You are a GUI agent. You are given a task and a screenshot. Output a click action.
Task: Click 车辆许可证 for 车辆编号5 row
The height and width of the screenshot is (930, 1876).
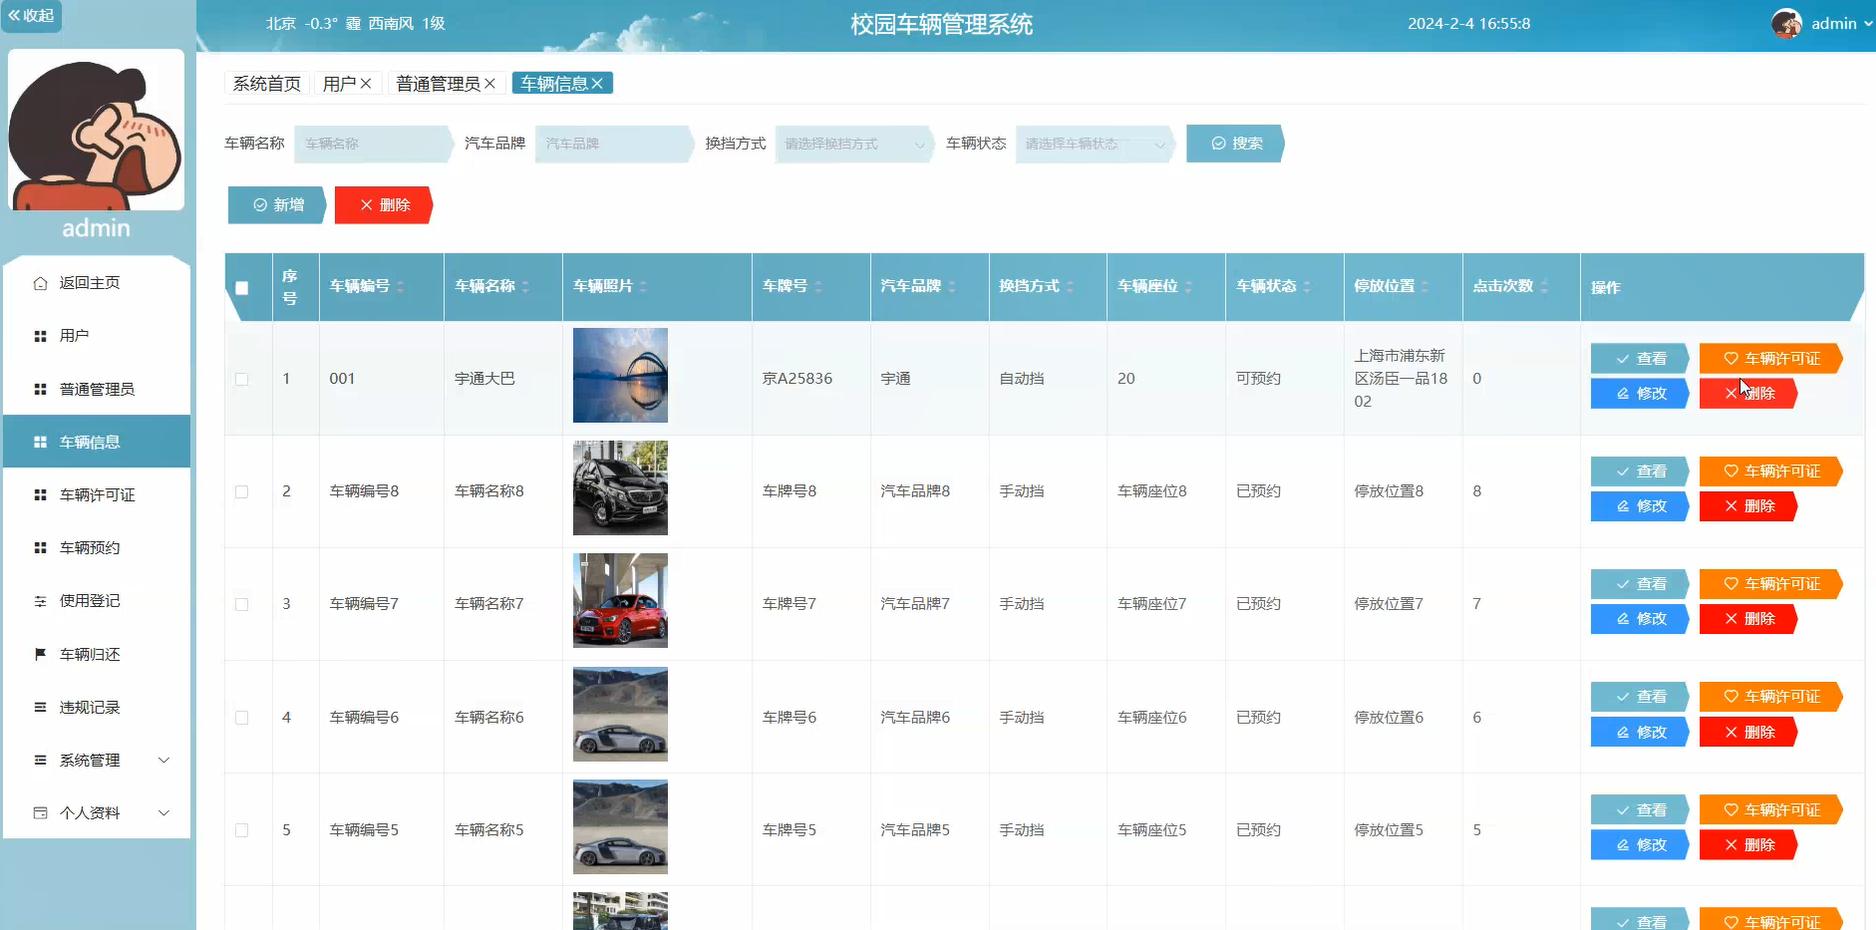[1771, 810]
